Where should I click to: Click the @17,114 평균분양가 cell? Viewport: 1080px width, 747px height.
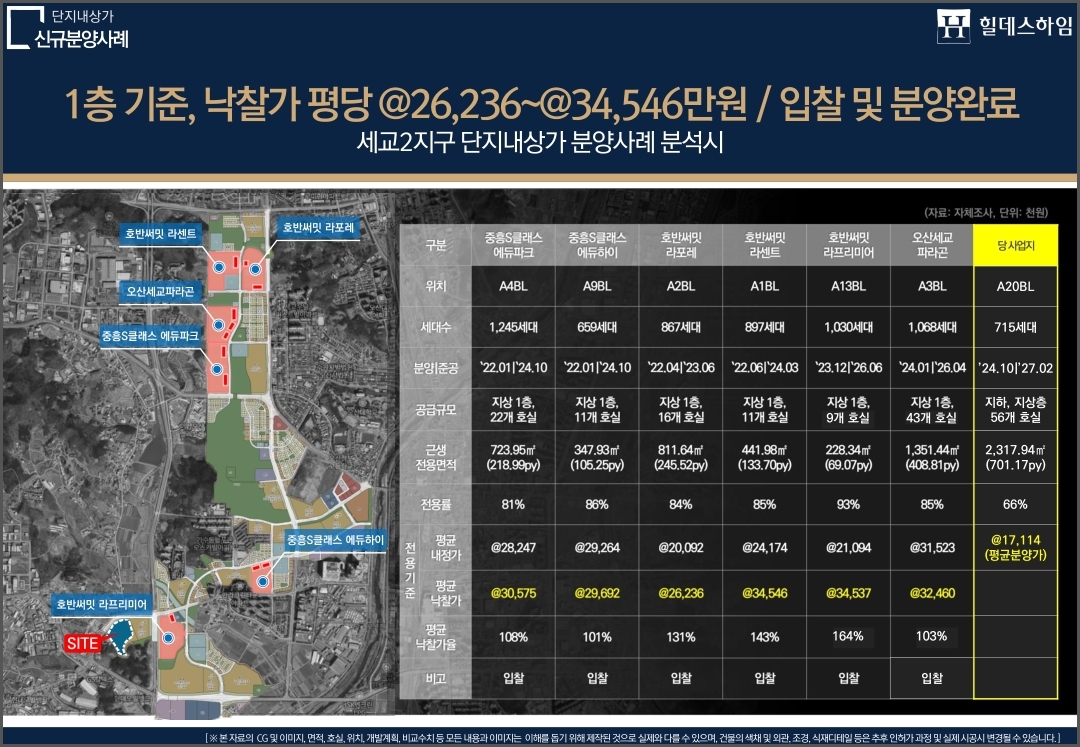[1015, 547]
